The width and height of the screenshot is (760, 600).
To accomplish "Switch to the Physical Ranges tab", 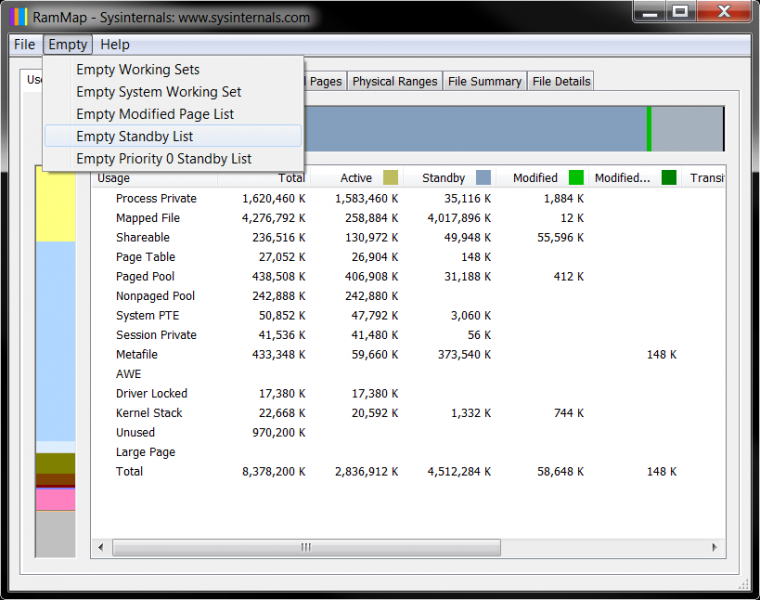I will 395,81.
